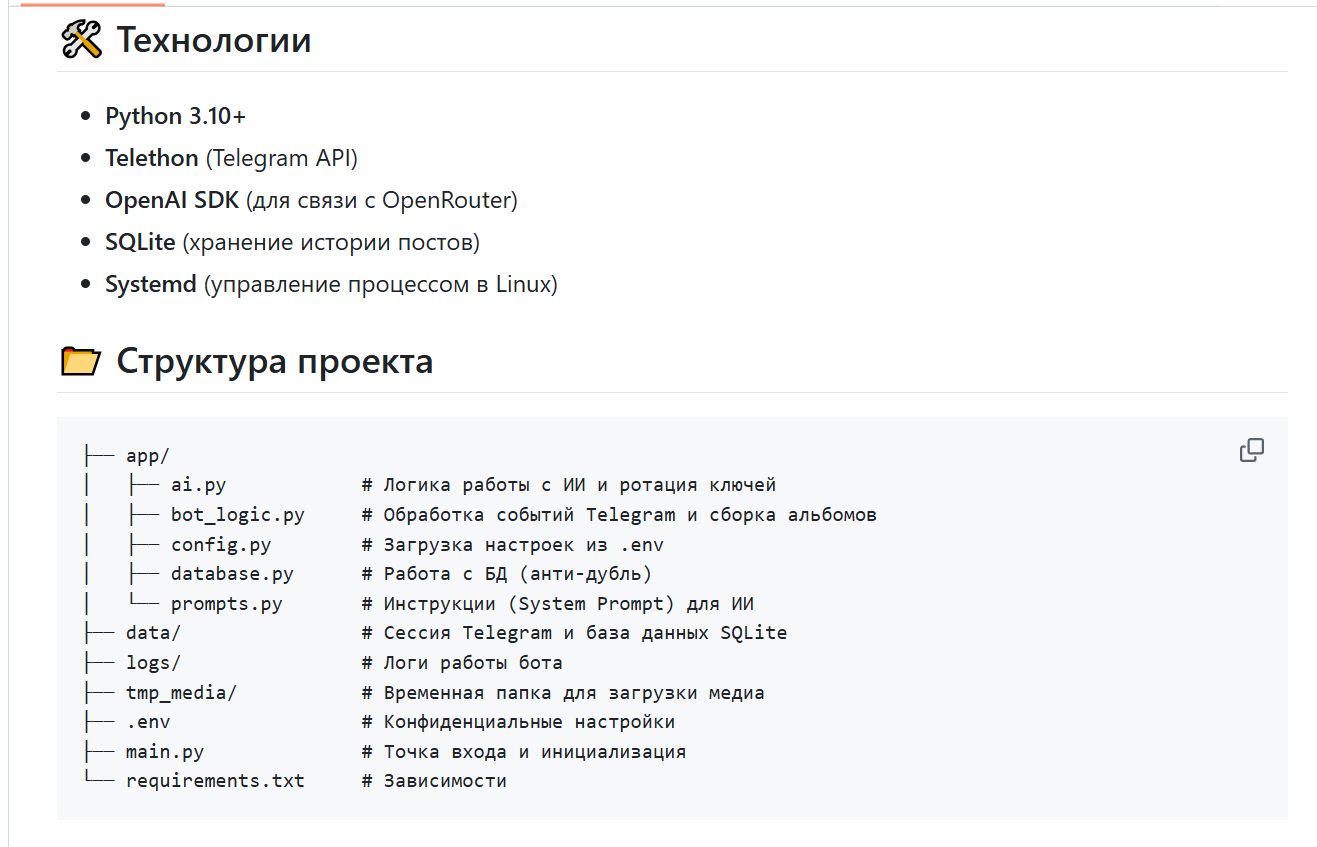Image resolution: width=1317 pixels, height=847 pixels.
Task: Select the Python 3.10+ list item
Action: tap(176, 116)
